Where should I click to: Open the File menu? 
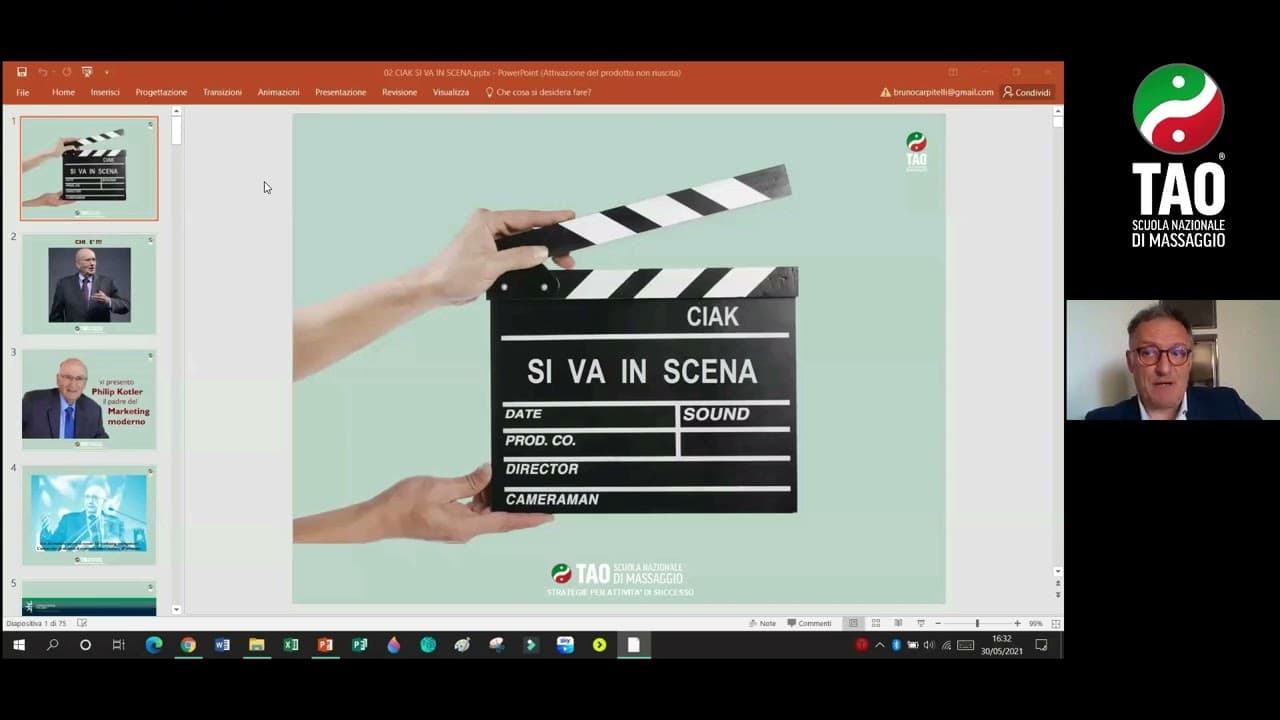[22, 92]
